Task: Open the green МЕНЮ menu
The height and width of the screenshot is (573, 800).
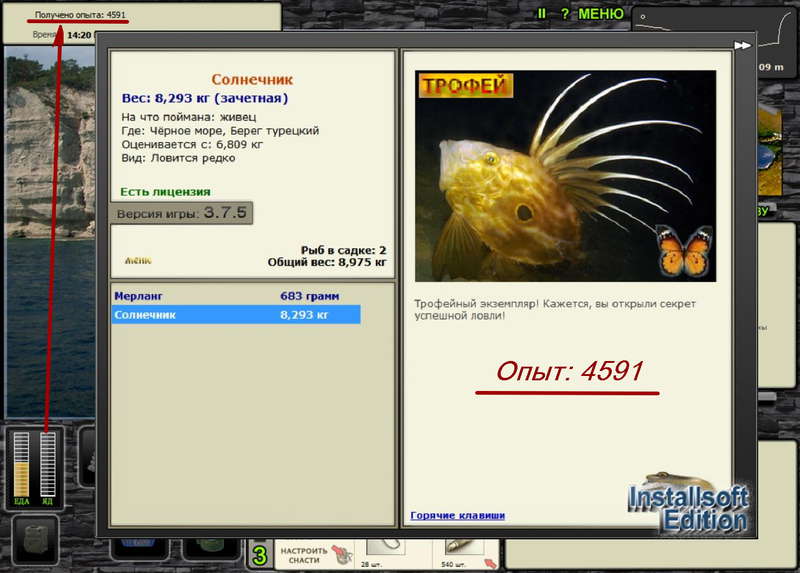Action: coord(601,14)
